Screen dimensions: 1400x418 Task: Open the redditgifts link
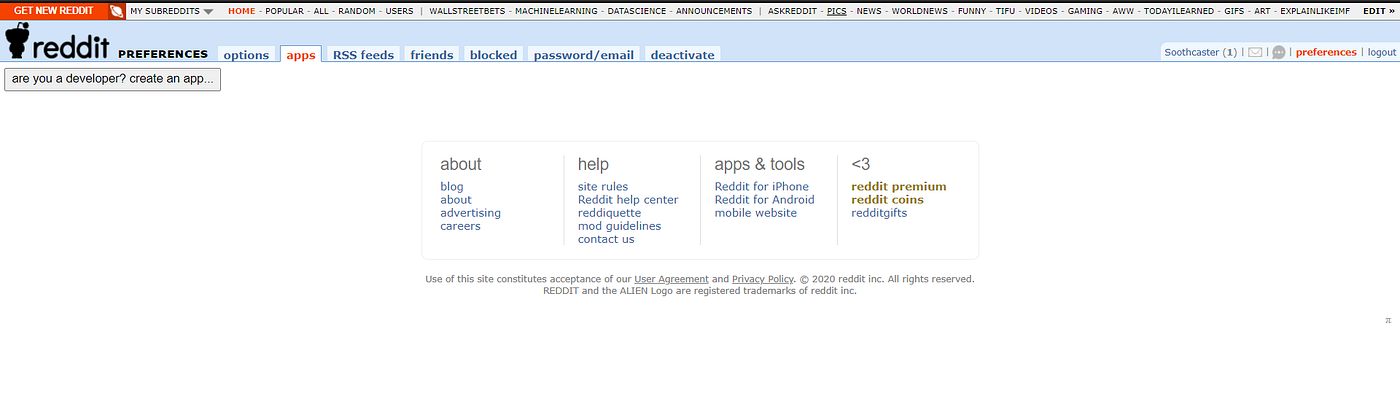click(x=879, y=213)
